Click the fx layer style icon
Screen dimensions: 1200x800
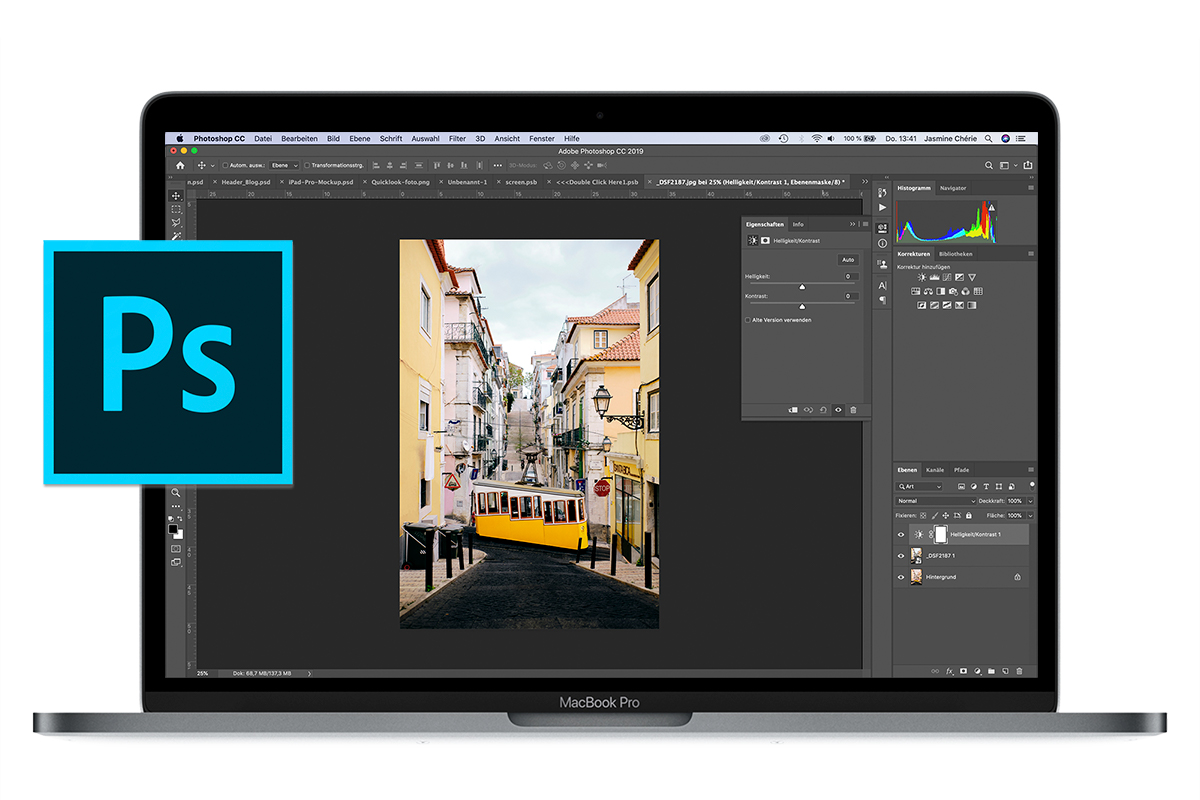coord(949,671)
